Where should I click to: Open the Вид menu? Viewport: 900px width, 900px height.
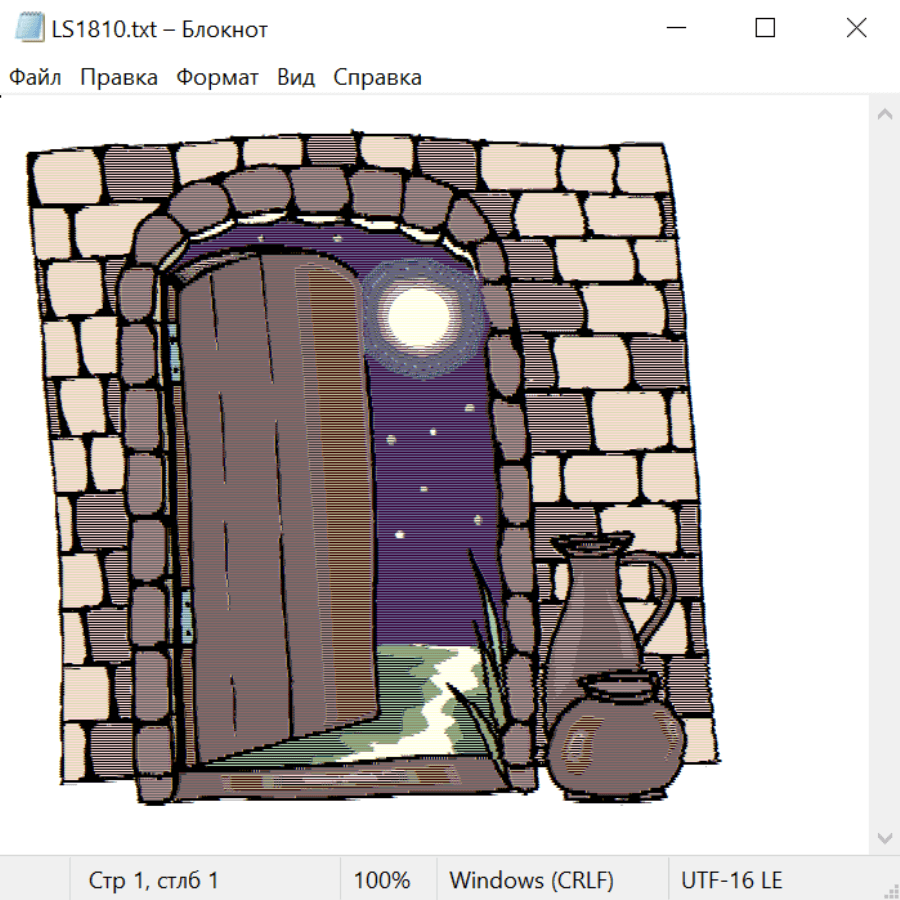pos(295,77)
